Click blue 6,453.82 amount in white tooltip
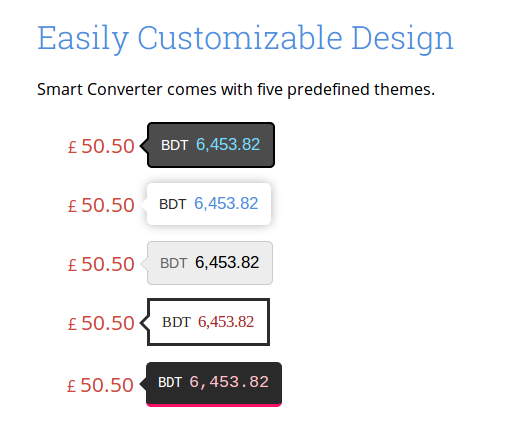Screen dimensions: 505x426 point(226,203)
